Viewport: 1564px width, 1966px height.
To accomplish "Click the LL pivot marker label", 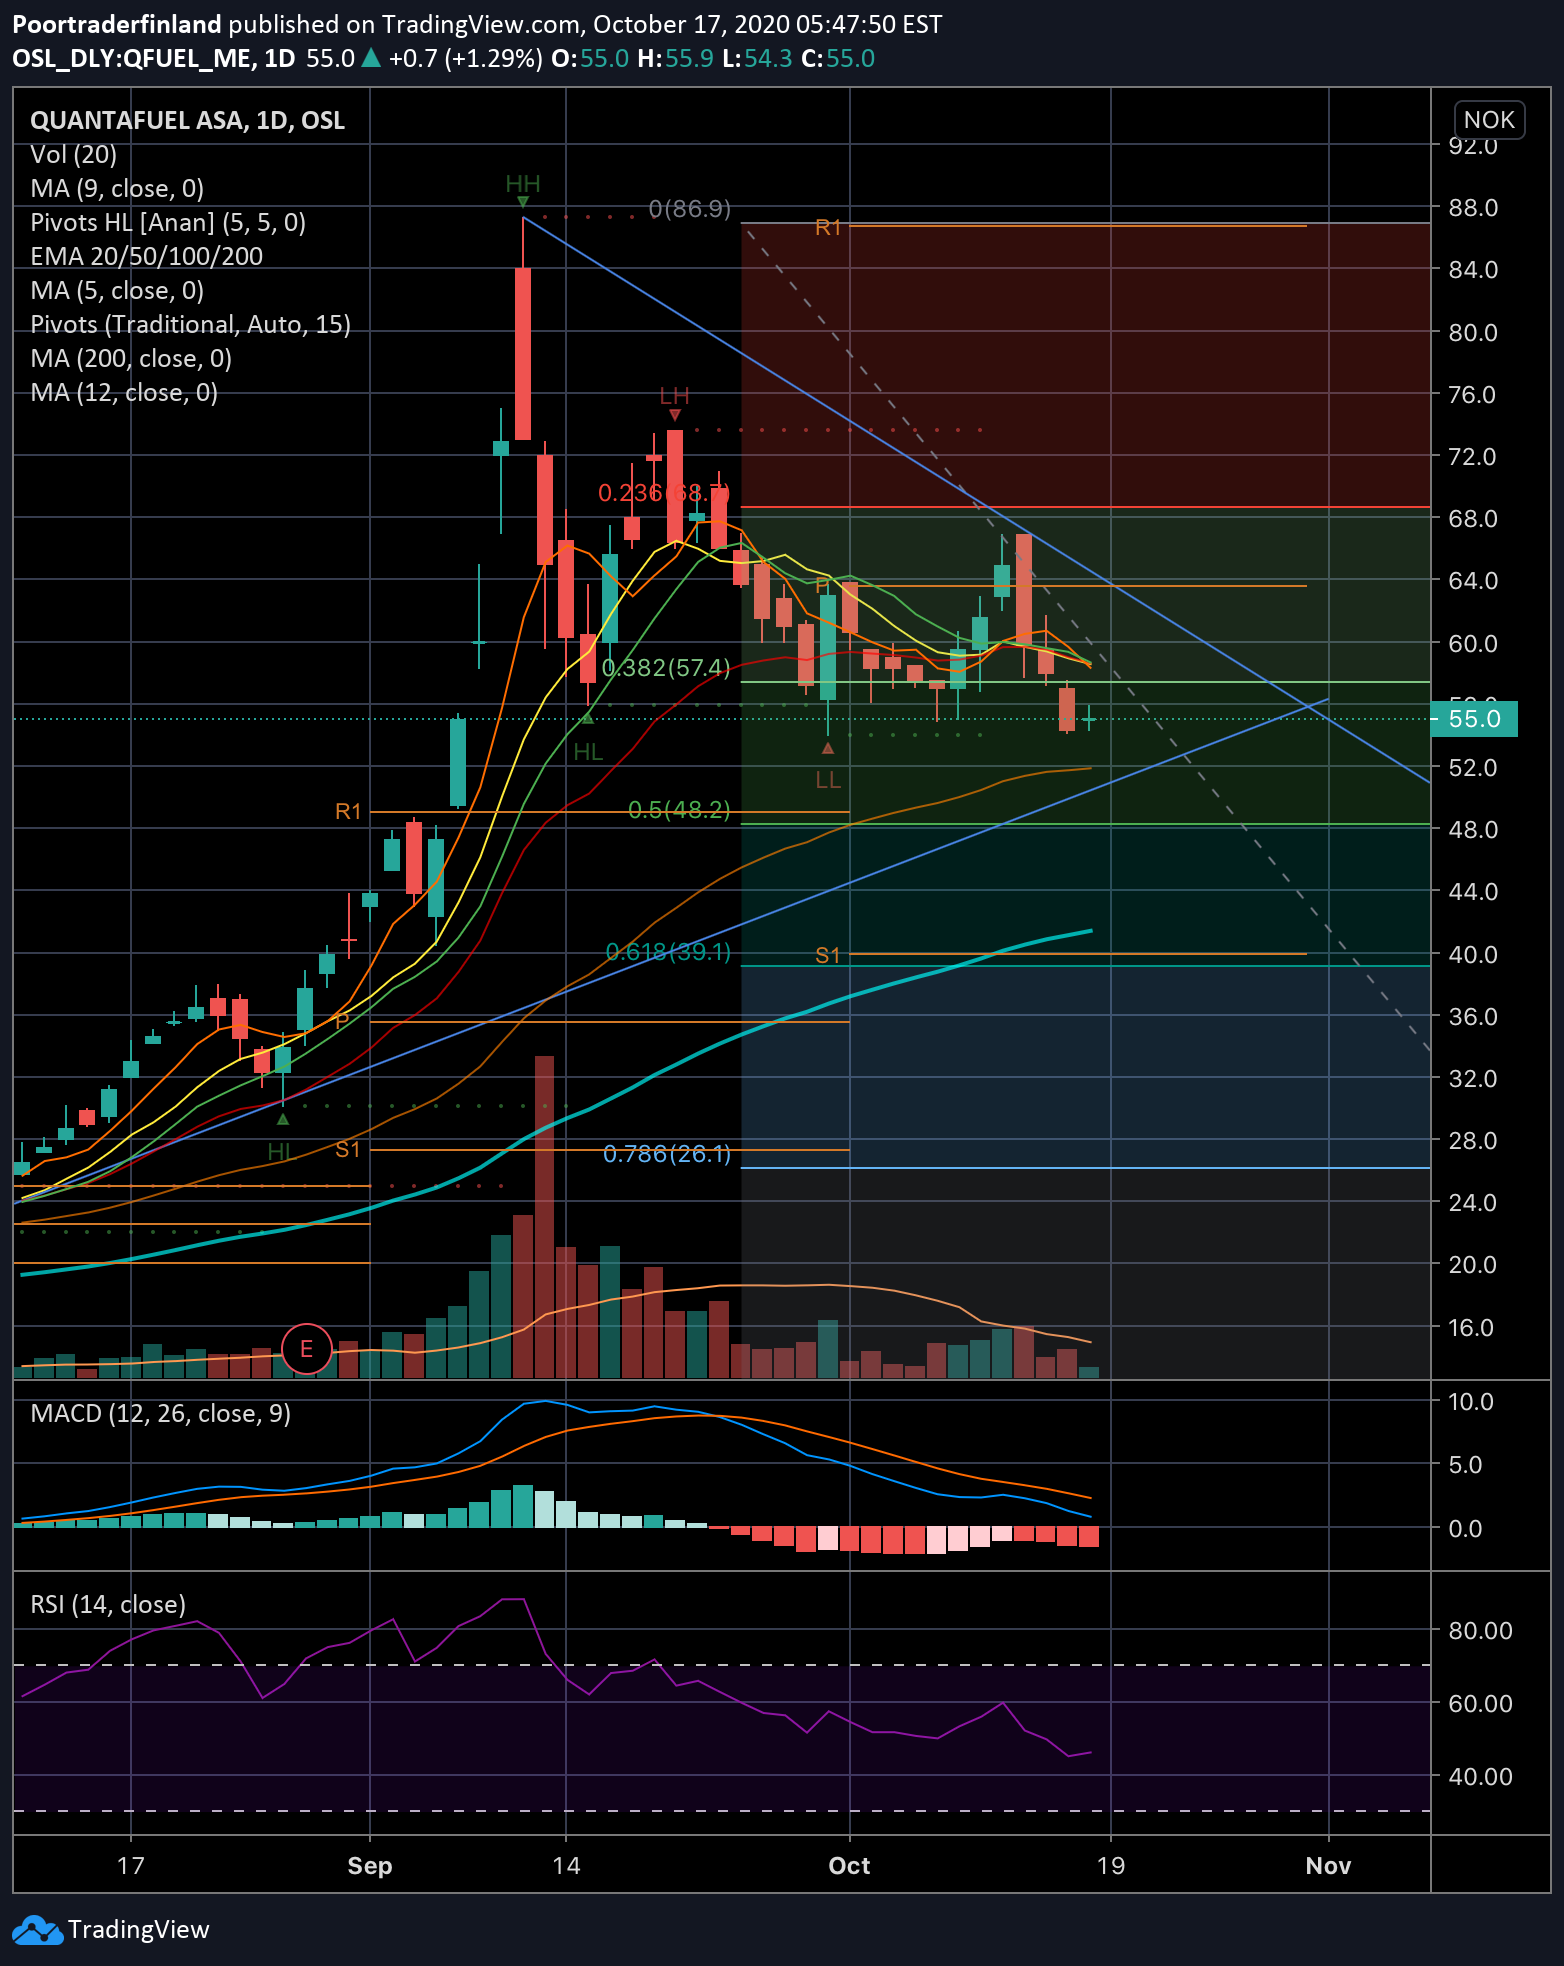I will 828,779.
